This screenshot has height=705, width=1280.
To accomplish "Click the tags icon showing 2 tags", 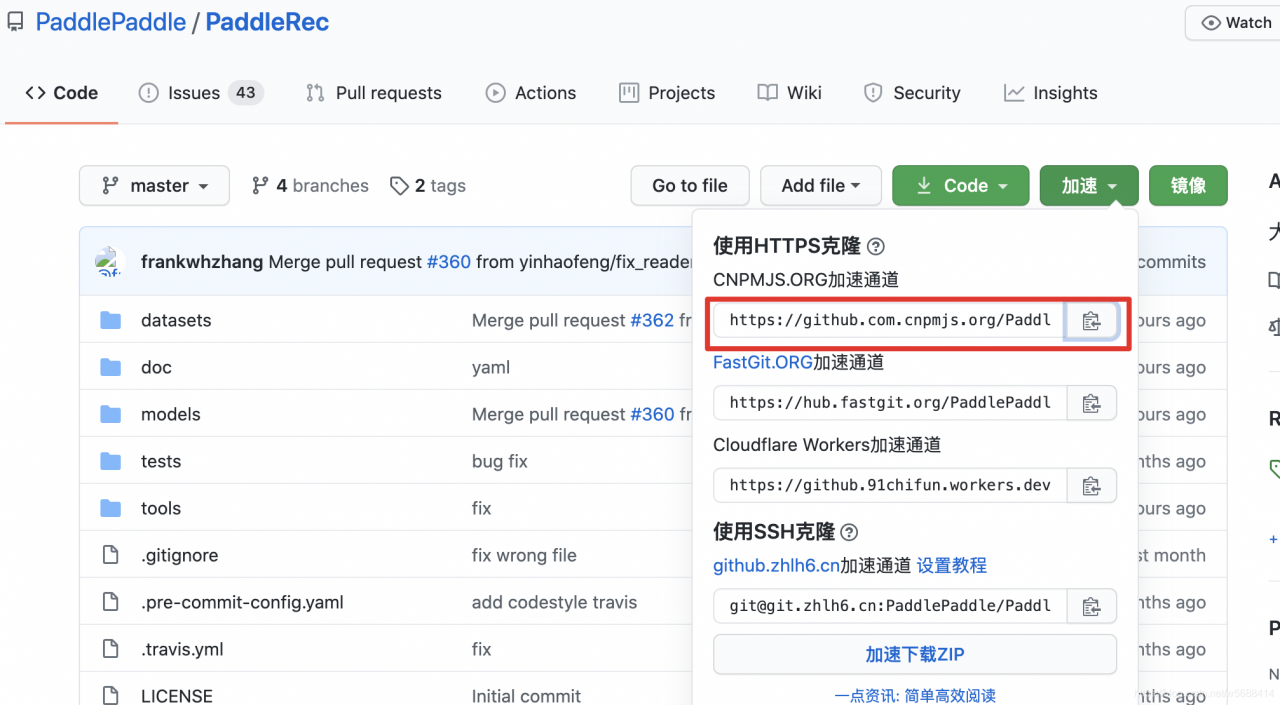I will (400, 186).
